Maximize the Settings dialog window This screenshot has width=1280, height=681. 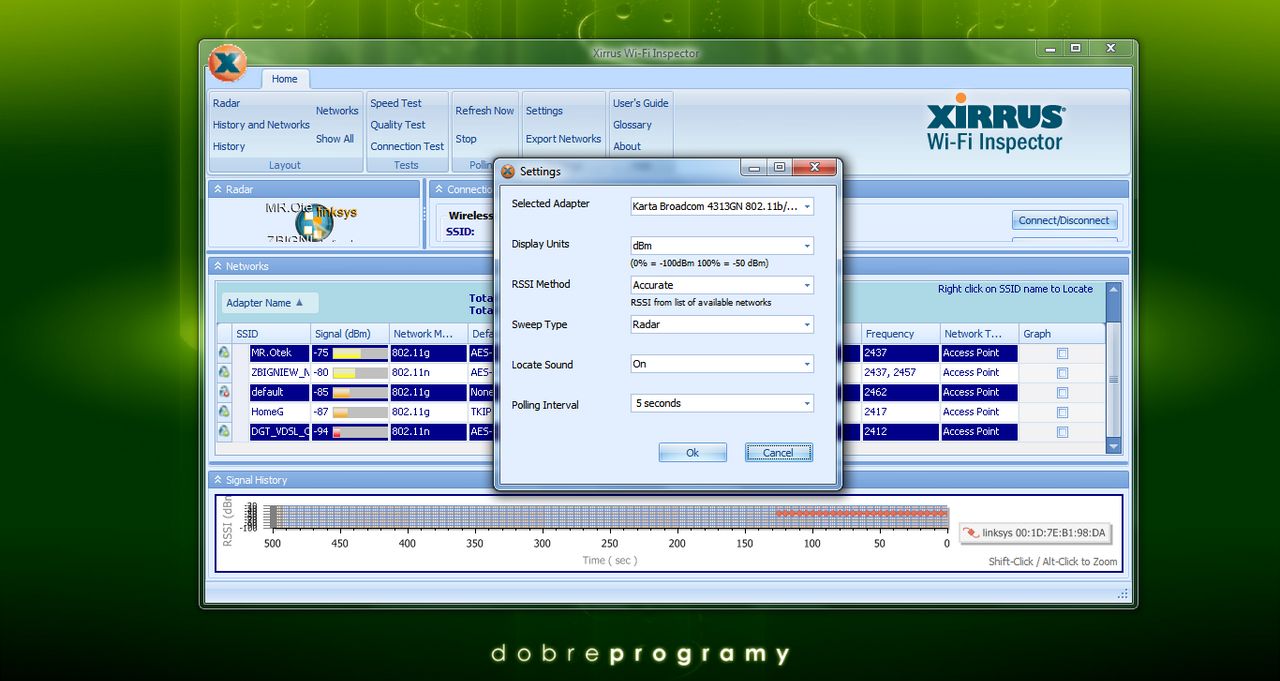point(780,167)
